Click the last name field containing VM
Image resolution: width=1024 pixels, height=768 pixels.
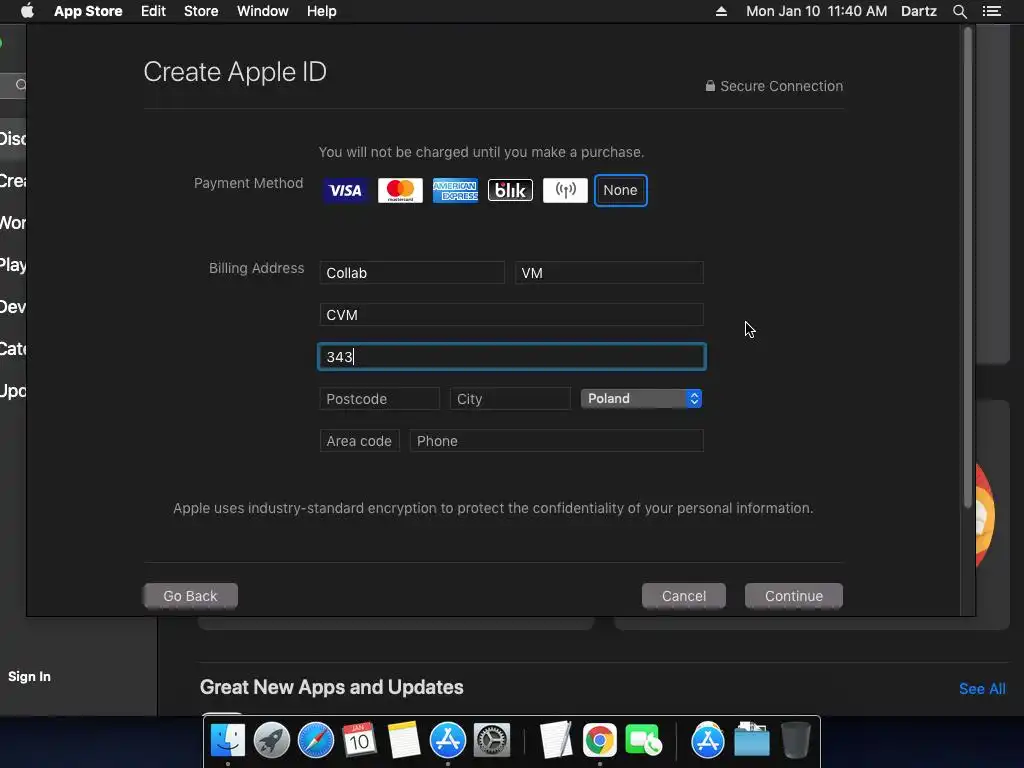click(x=609, y=273)
